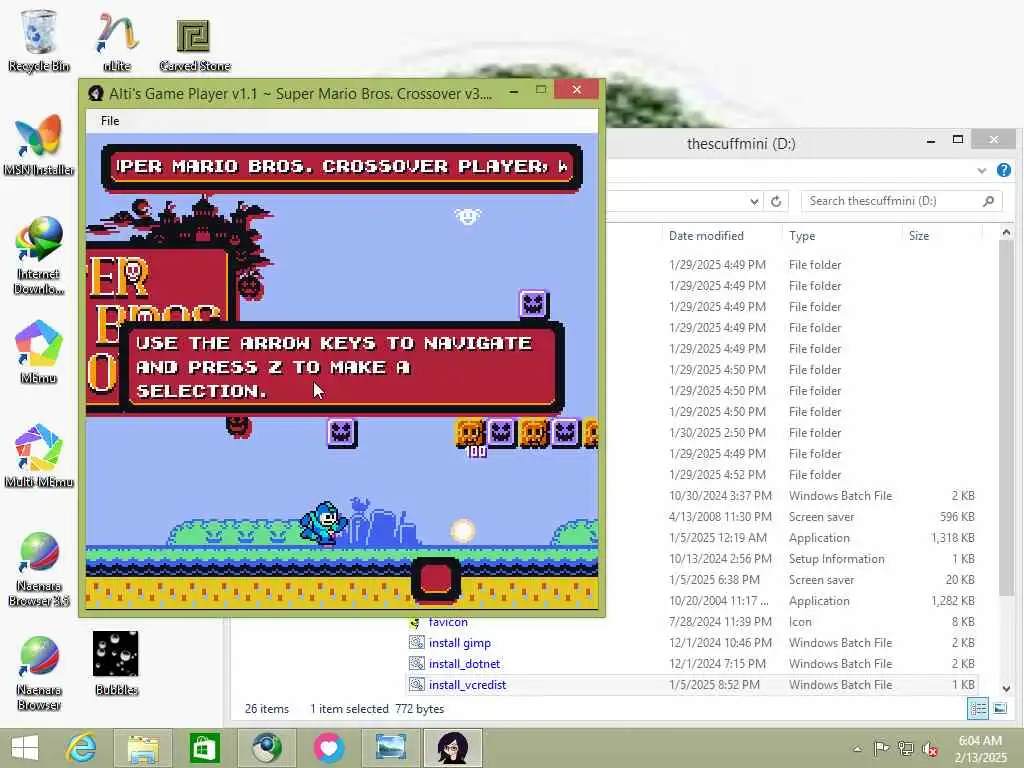The height and width of the screenshot is (768, 1024).
Task: Select the install gimp batch file
Action: tap(460, 643)
